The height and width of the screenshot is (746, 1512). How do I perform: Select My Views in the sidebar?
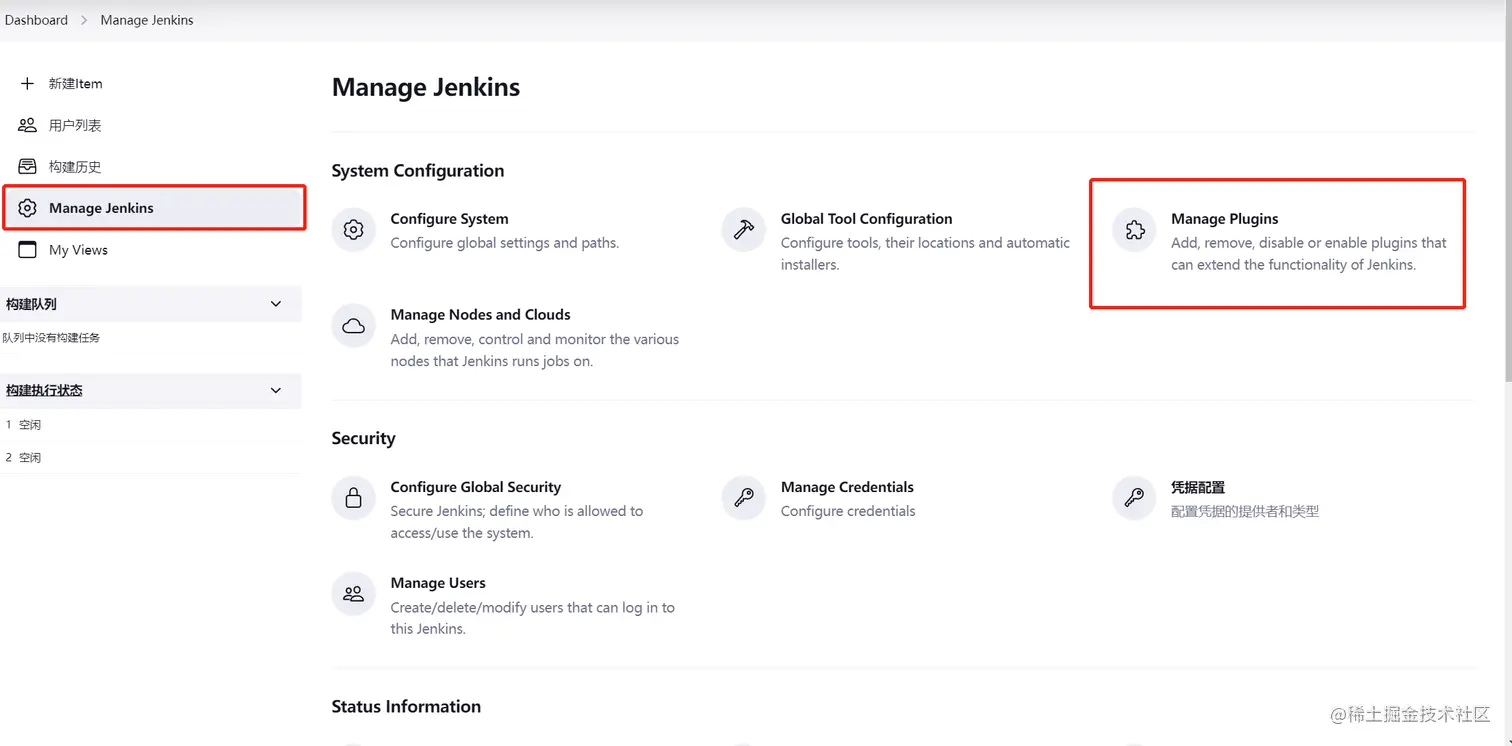tap(78, 250)
